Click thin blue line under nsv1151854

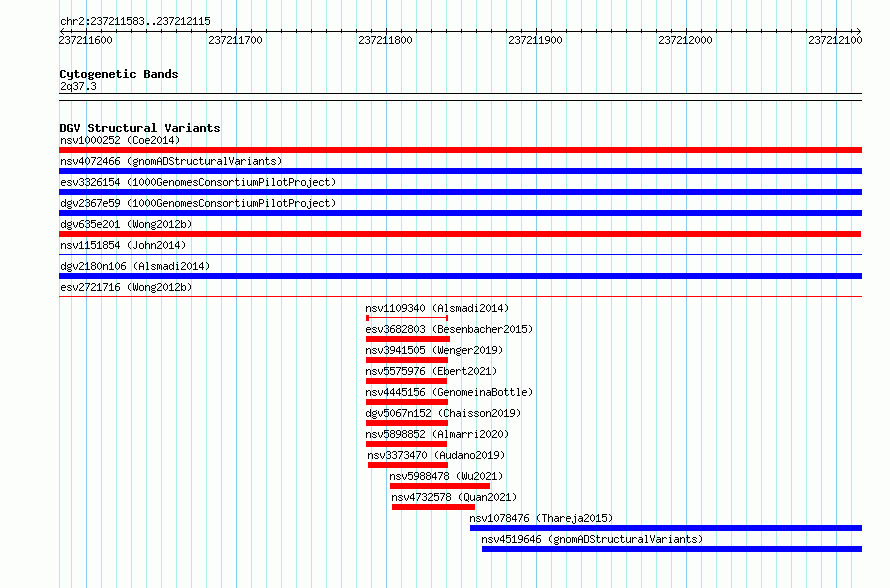tap(460, 255)
